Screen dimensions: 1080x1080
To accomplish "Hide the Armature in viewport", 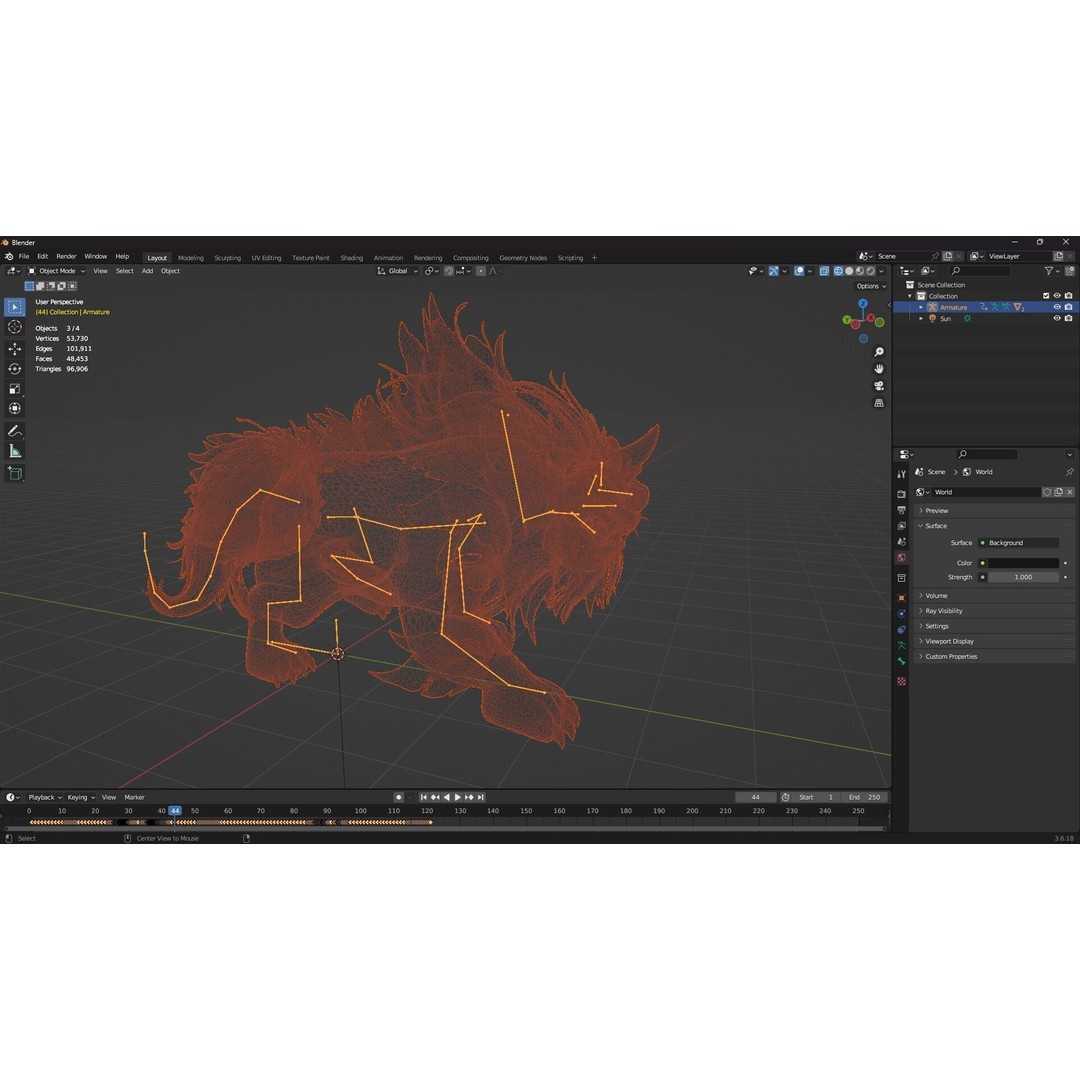I will pyautogui.click(x=1057, y=307).
